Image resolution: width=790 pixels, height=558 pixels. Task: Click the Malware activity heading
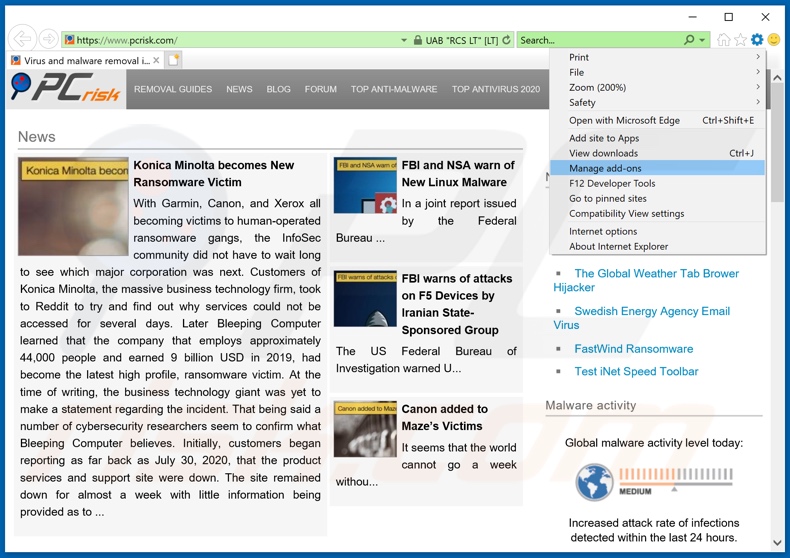[x=590, y=405]
